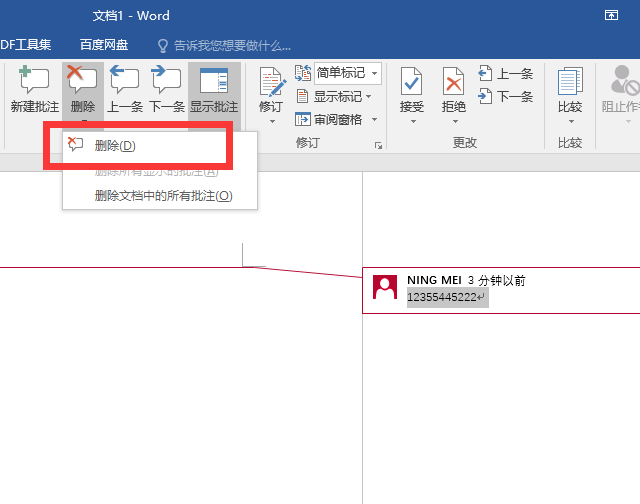640x504 pixels.
Task: Toggle the Reviewing Pane (审阅窗格) button
Action: click(328, 120)
